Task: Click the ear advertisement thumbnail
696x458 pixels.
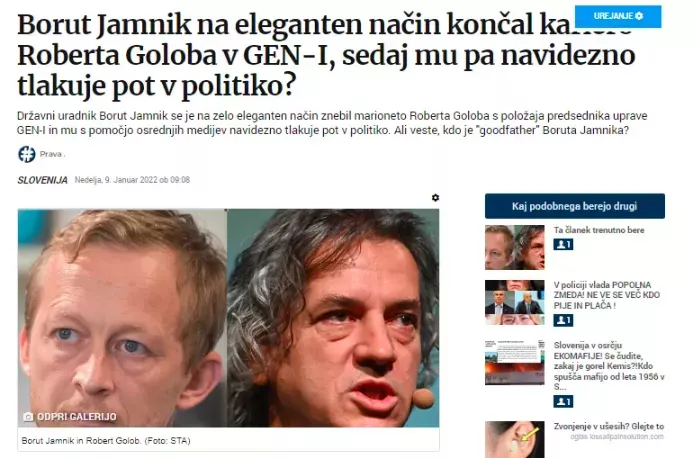Action: (x=514, y=439)
